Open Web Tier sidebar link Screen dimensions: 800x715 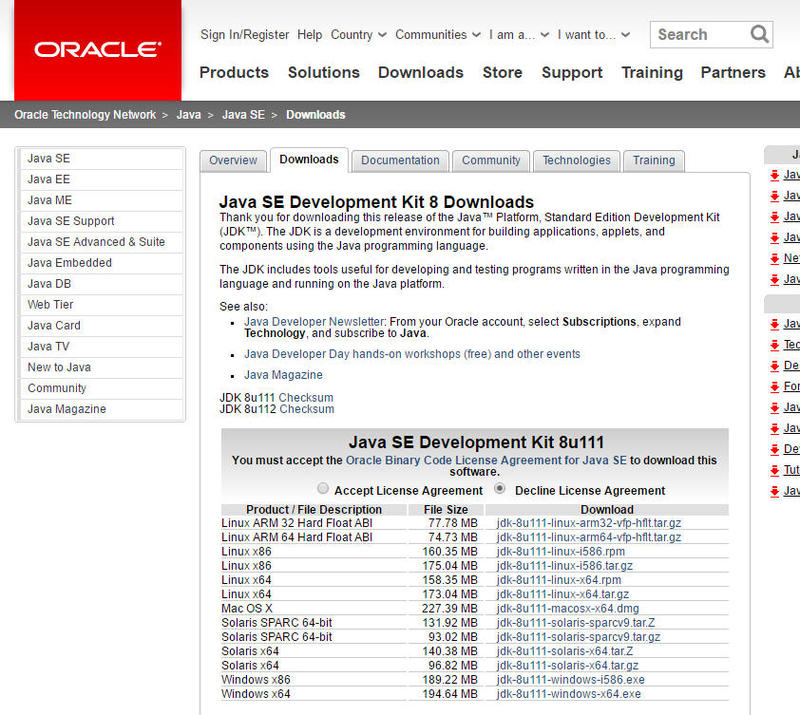[x=101, y=305]
